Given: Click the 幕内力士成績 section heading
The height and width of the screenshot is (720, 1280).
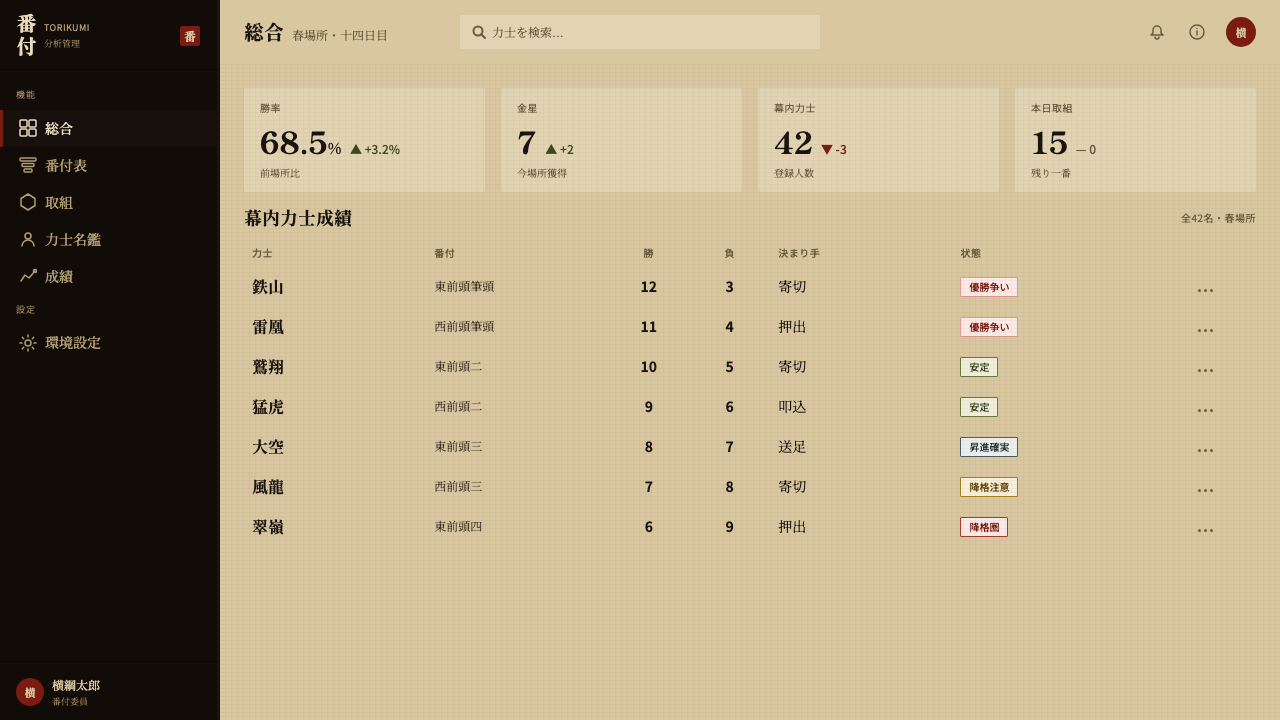Looking at the screenshot, I should (x=298, y=218).
